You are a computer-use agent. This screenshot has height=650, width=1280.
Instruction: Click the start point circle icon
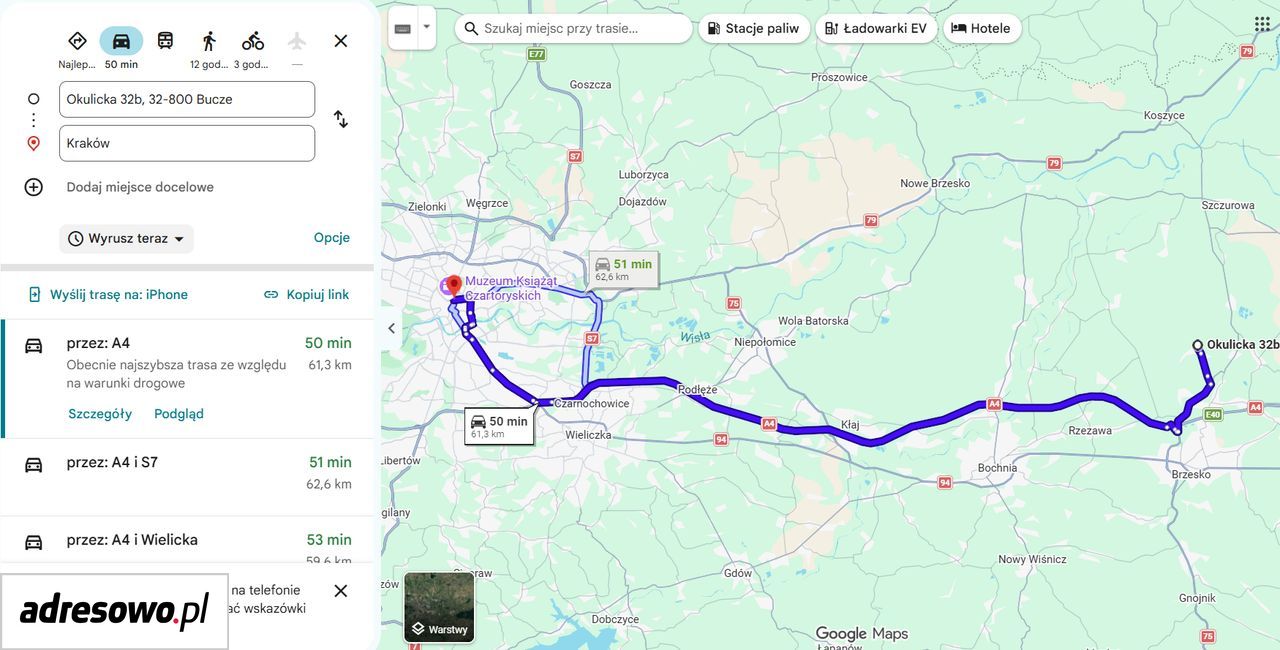(x=34, y=99)
